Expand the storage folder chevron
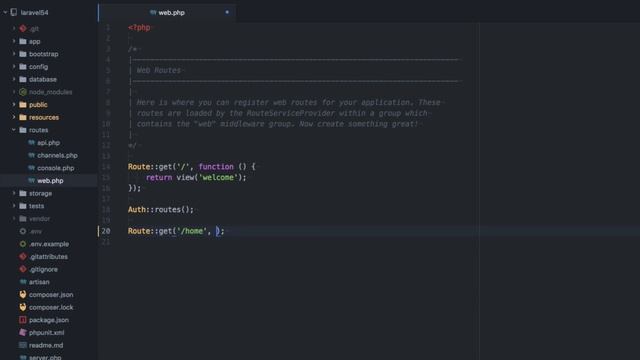 coord(14,193)
